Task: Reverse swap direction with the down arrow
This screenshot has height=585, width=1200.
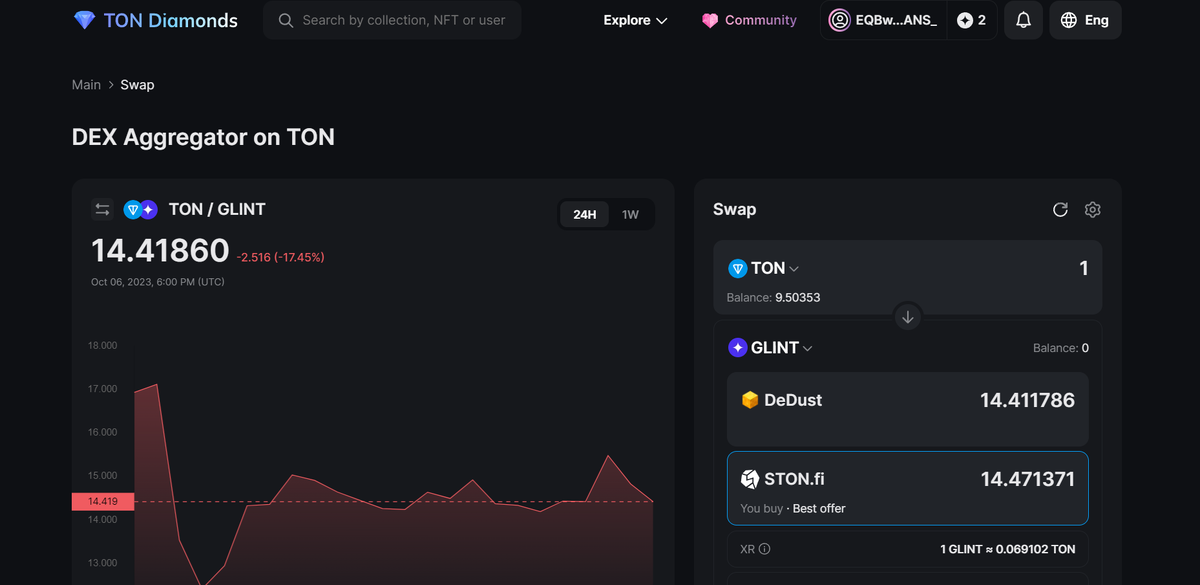Action: pos(908,317)
